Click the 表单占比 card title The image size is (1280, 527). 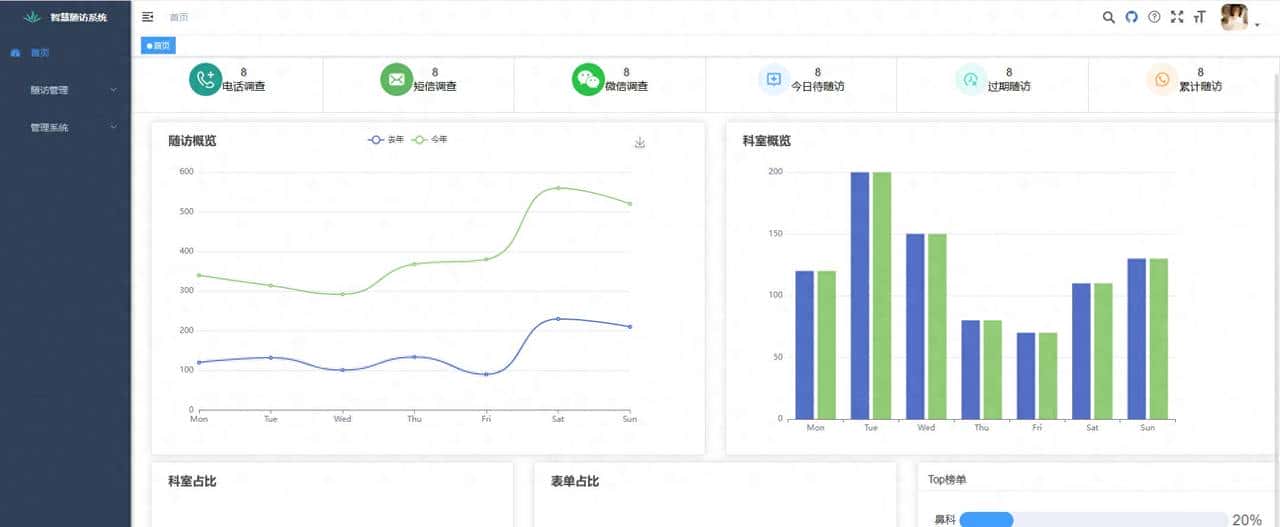point(575,481)
